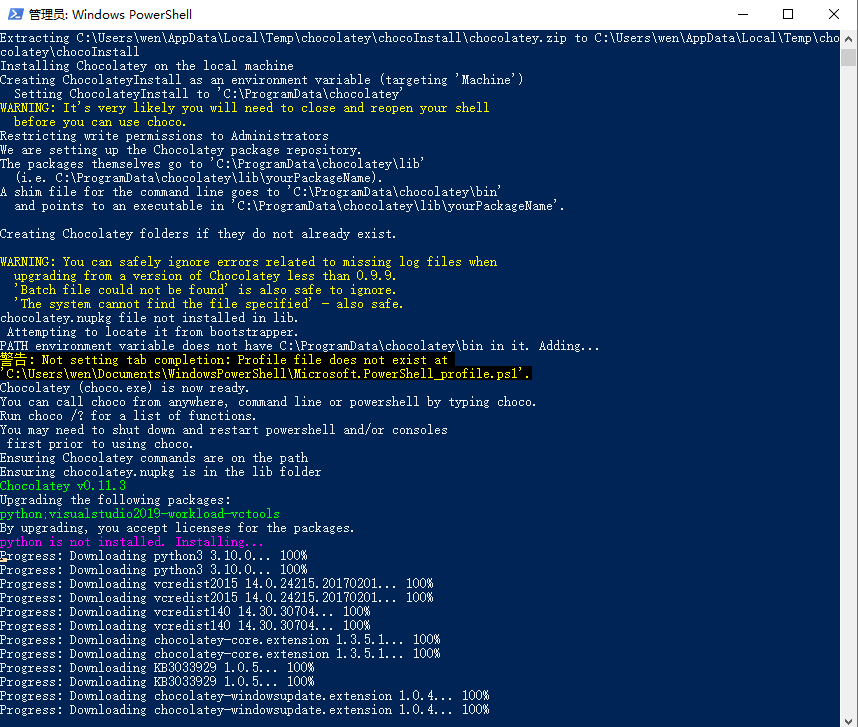Click the vertical scrollbar thumb
This screenshot has height=727, width=858.
[848, 57]
